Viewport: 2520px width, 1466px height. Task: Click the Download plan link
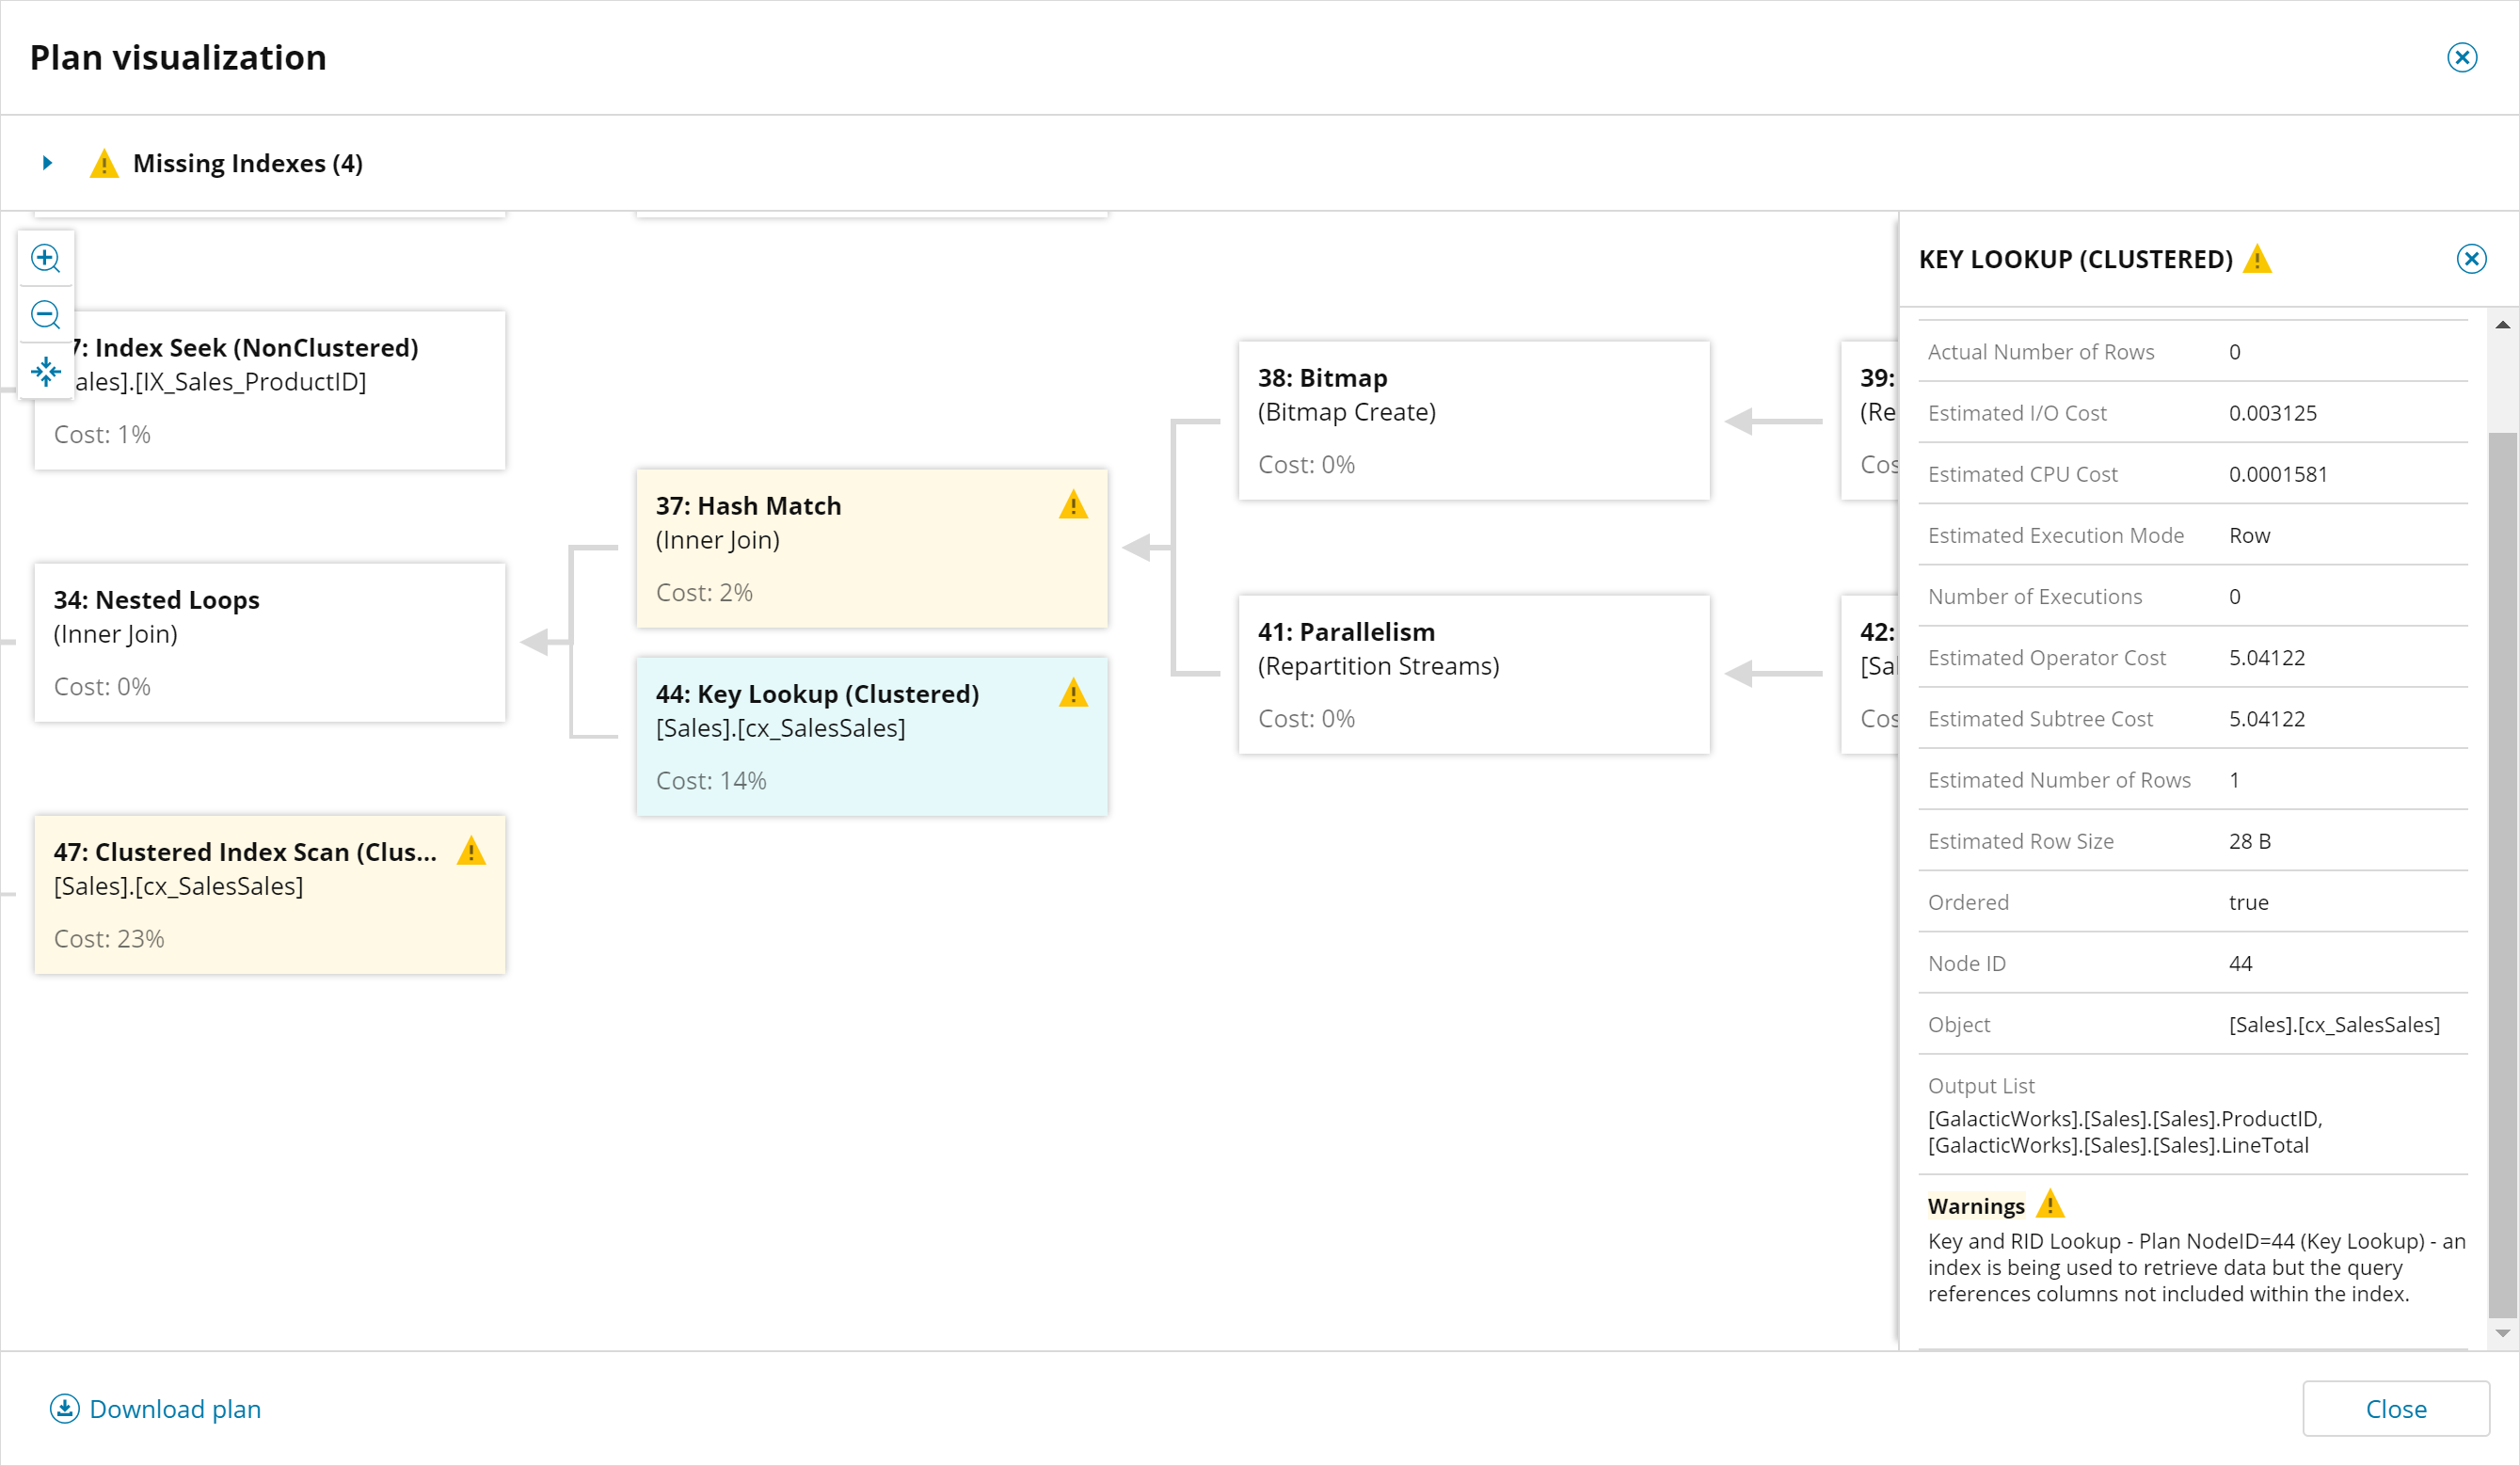pyautogui.click(x=175, y=1408)
